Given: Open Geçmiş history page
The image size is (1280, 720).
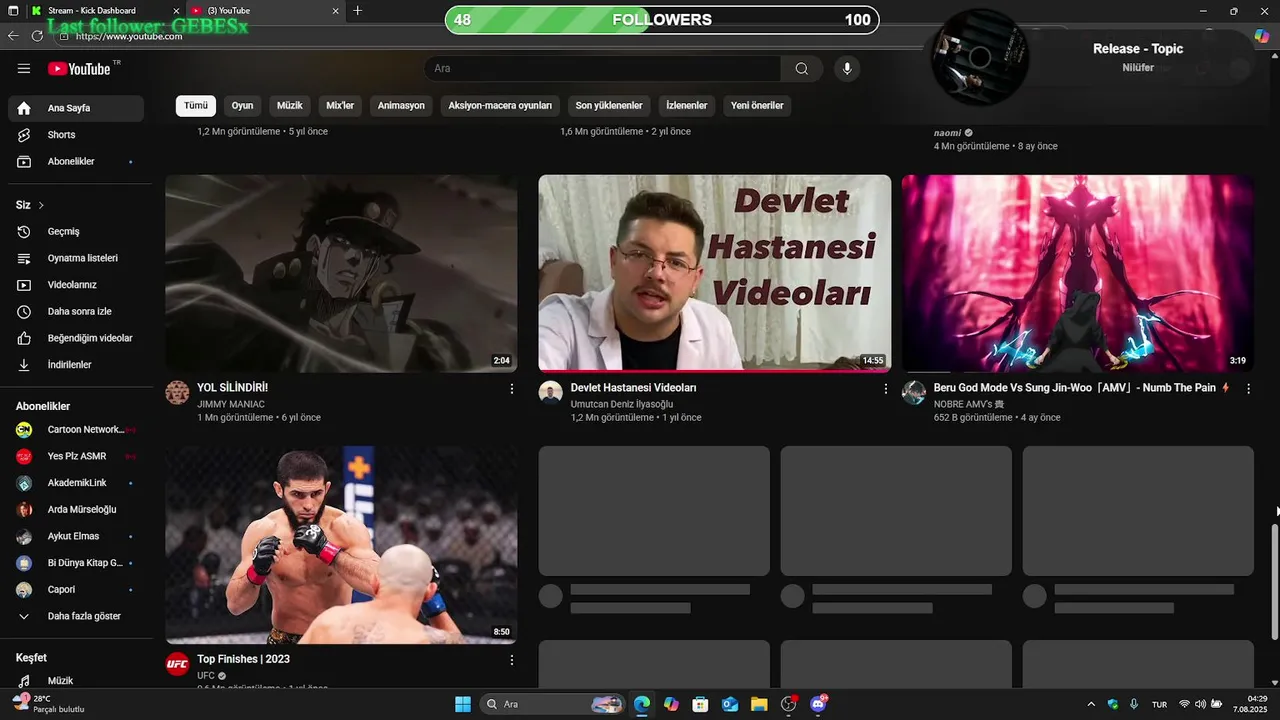Looking at the screenshot, I should coord(76,232).
